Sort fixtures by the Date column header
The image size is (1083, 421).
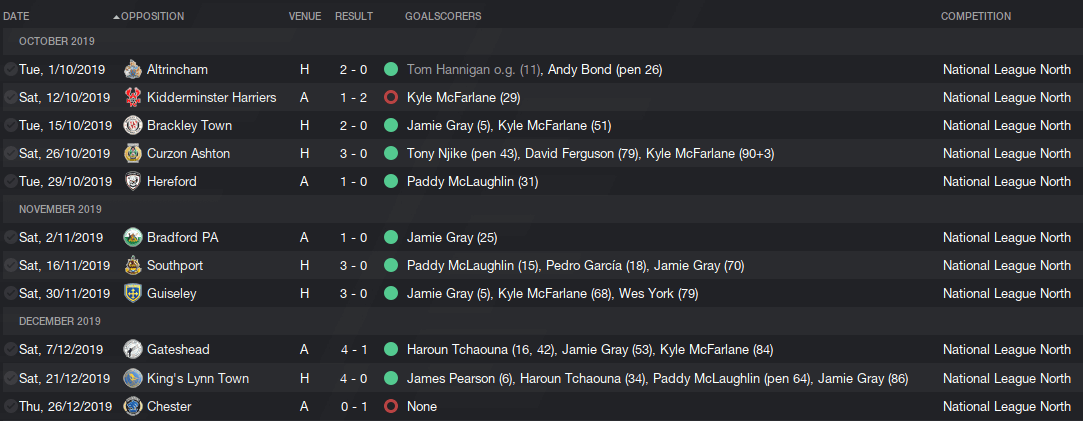pos(16,16)
